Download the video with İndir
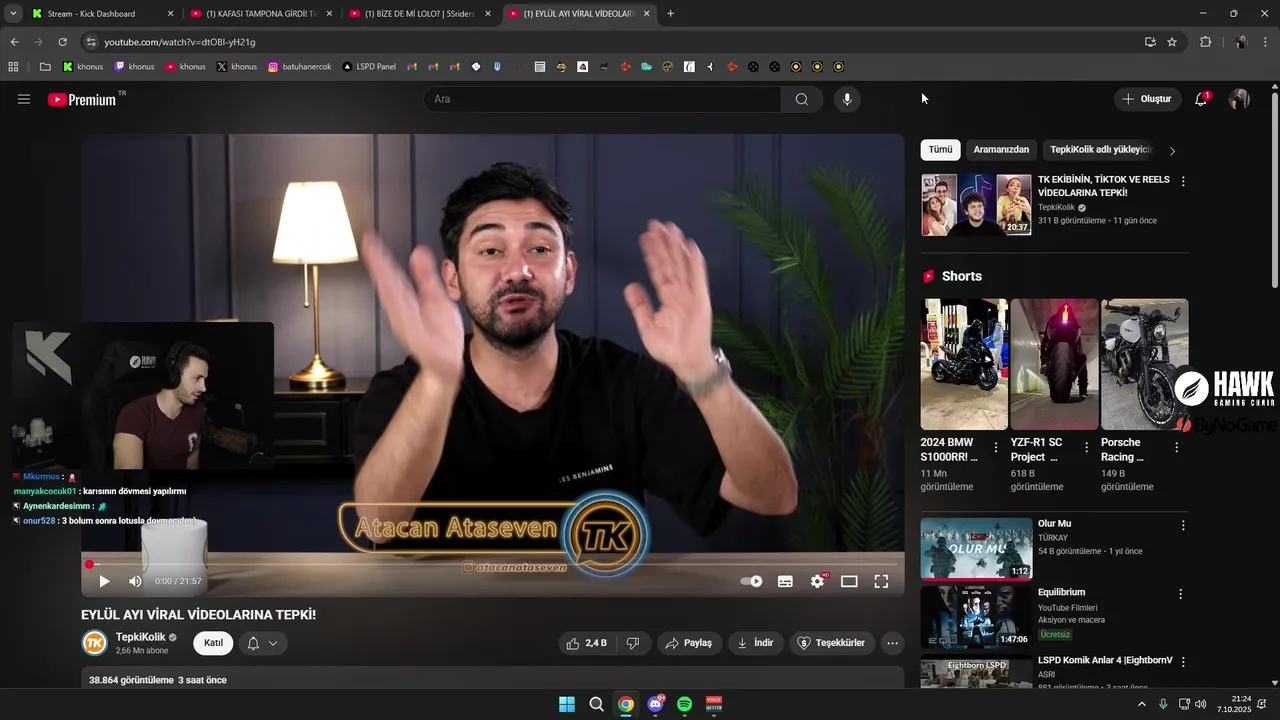The image size is (1280, 720). click(755, 643)
